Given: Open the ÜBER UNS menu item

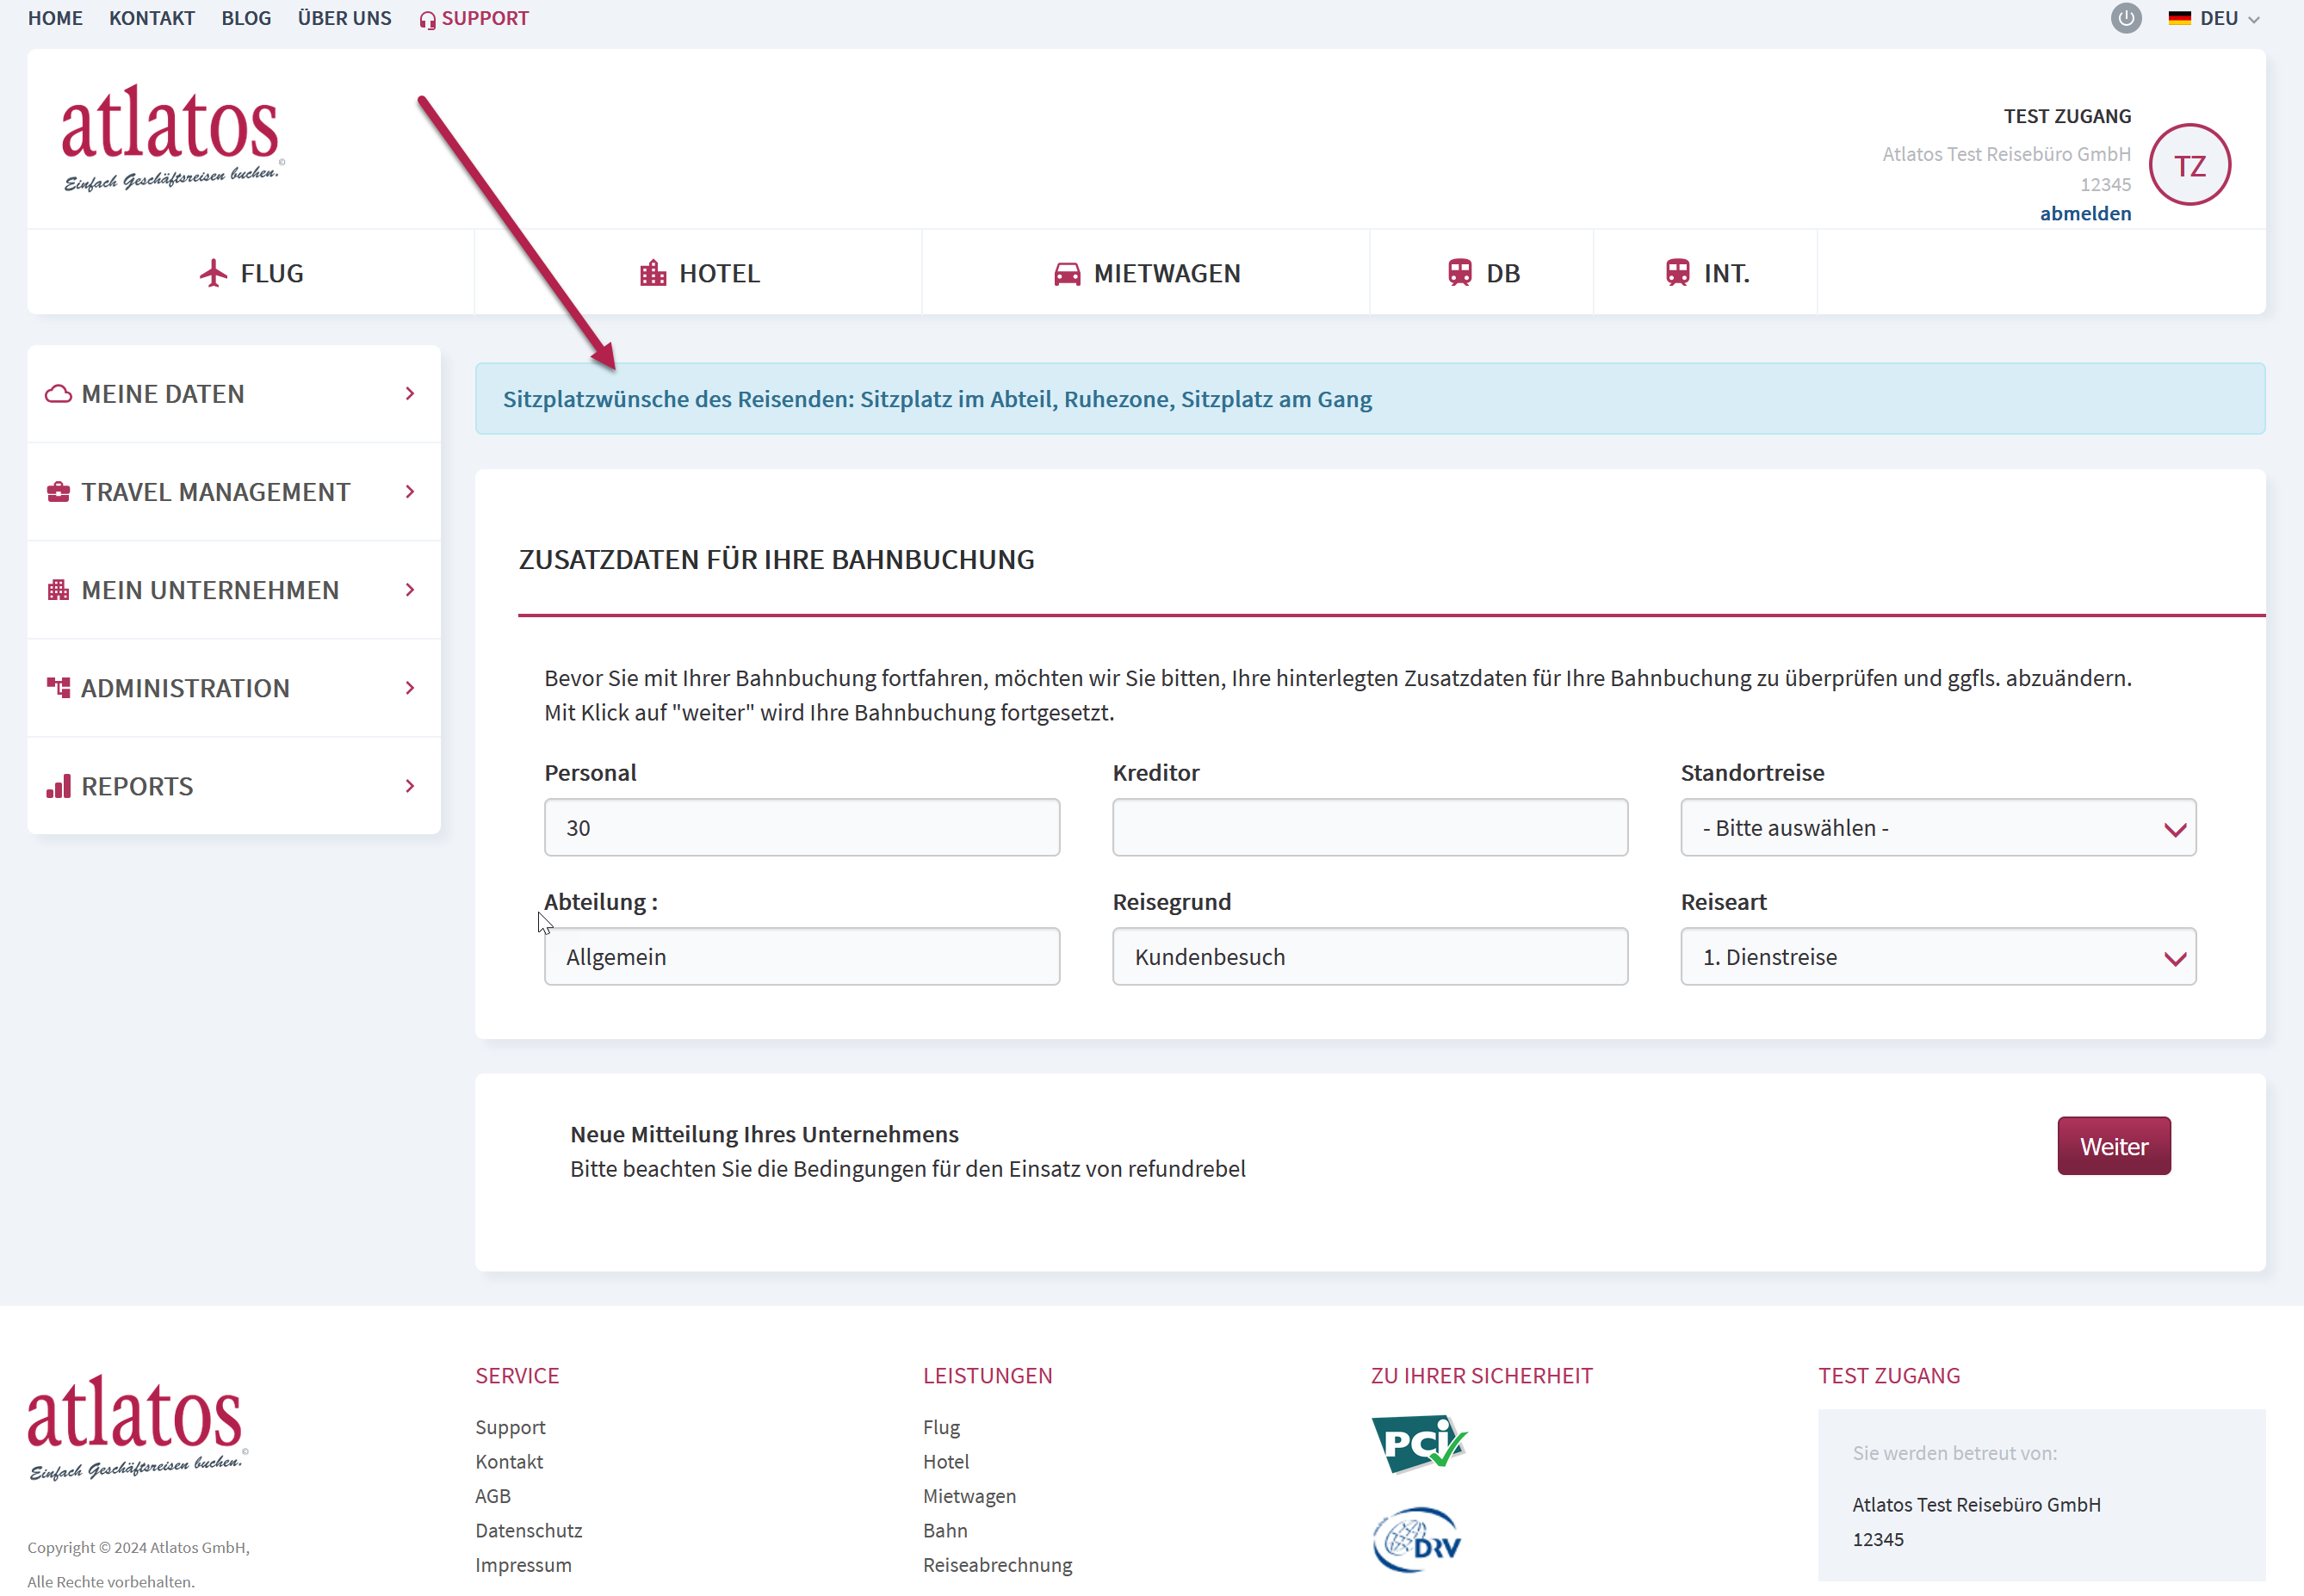Looking at the screenshot, I should tap(344, 18).
